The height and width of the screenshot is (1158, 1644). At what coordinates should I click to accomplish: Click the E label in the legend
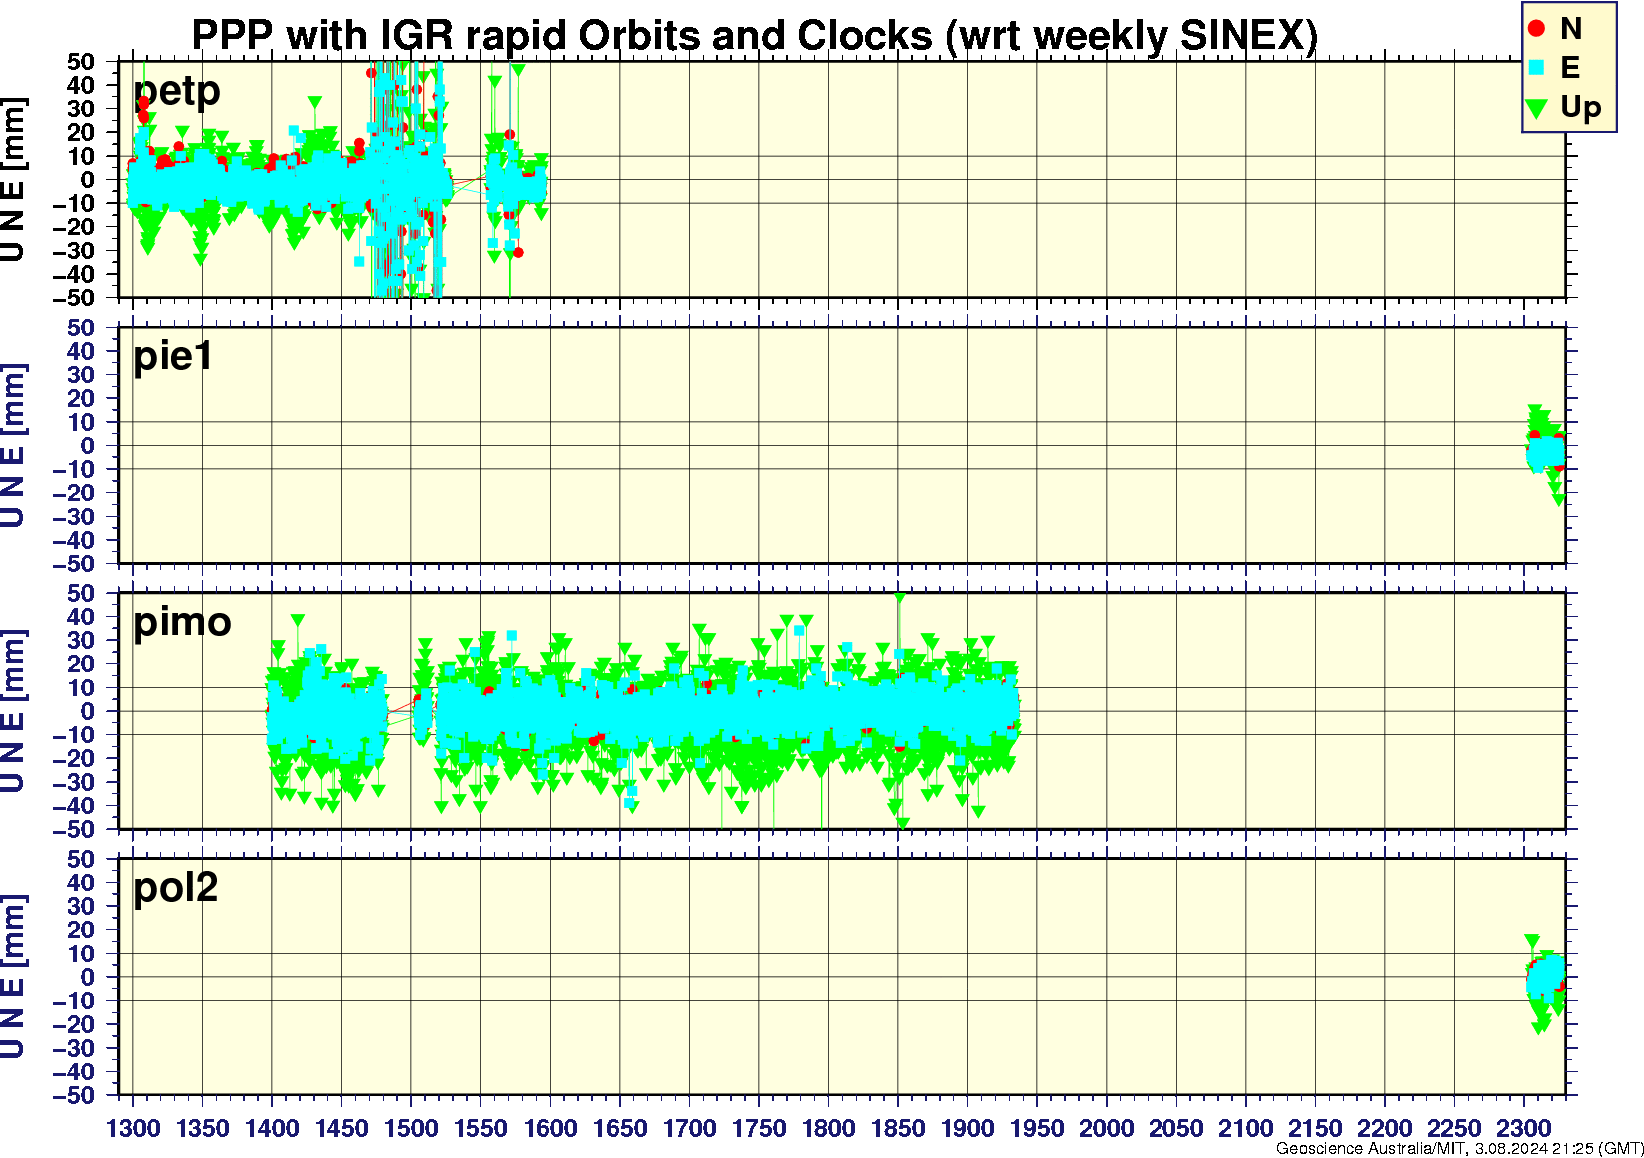pyautogui.click(x=1569, y=68)
